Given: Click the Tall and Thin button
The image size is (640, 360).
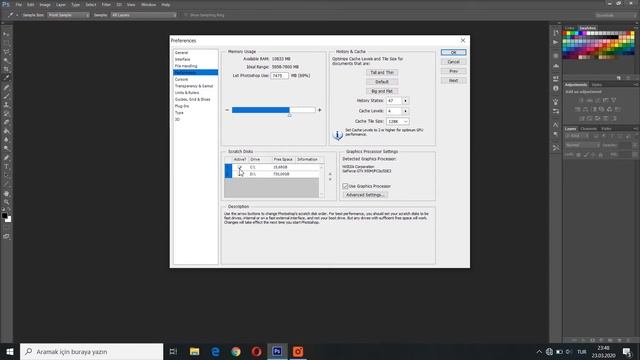Looking at the screenshot, I should coord(382,73).
